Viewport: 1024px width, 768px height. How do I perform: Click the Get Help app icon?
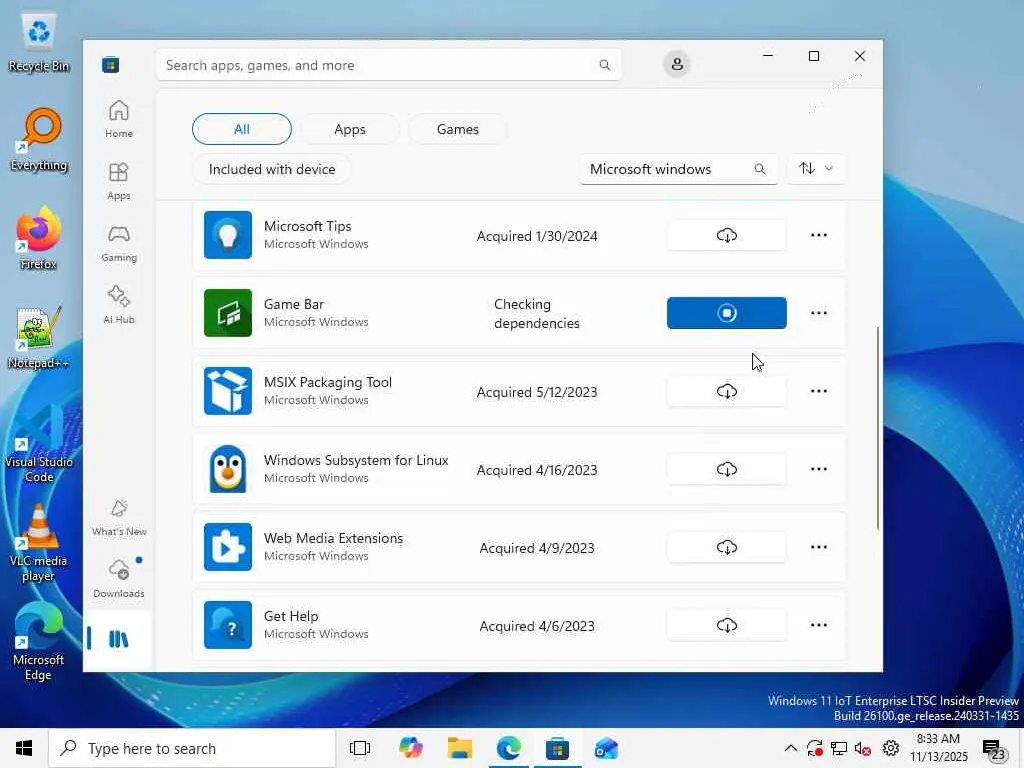tap(227, 625)
